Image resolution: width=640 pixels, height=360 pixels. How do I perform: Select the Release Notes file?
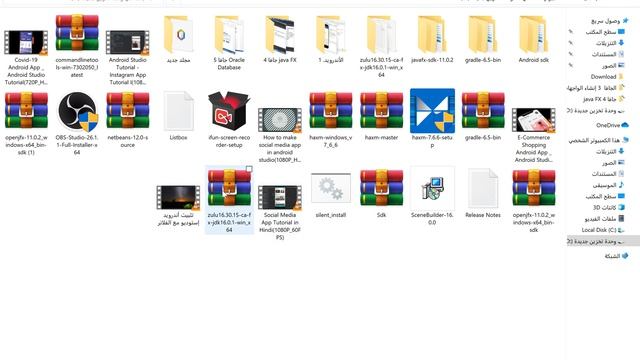(483, 193)
